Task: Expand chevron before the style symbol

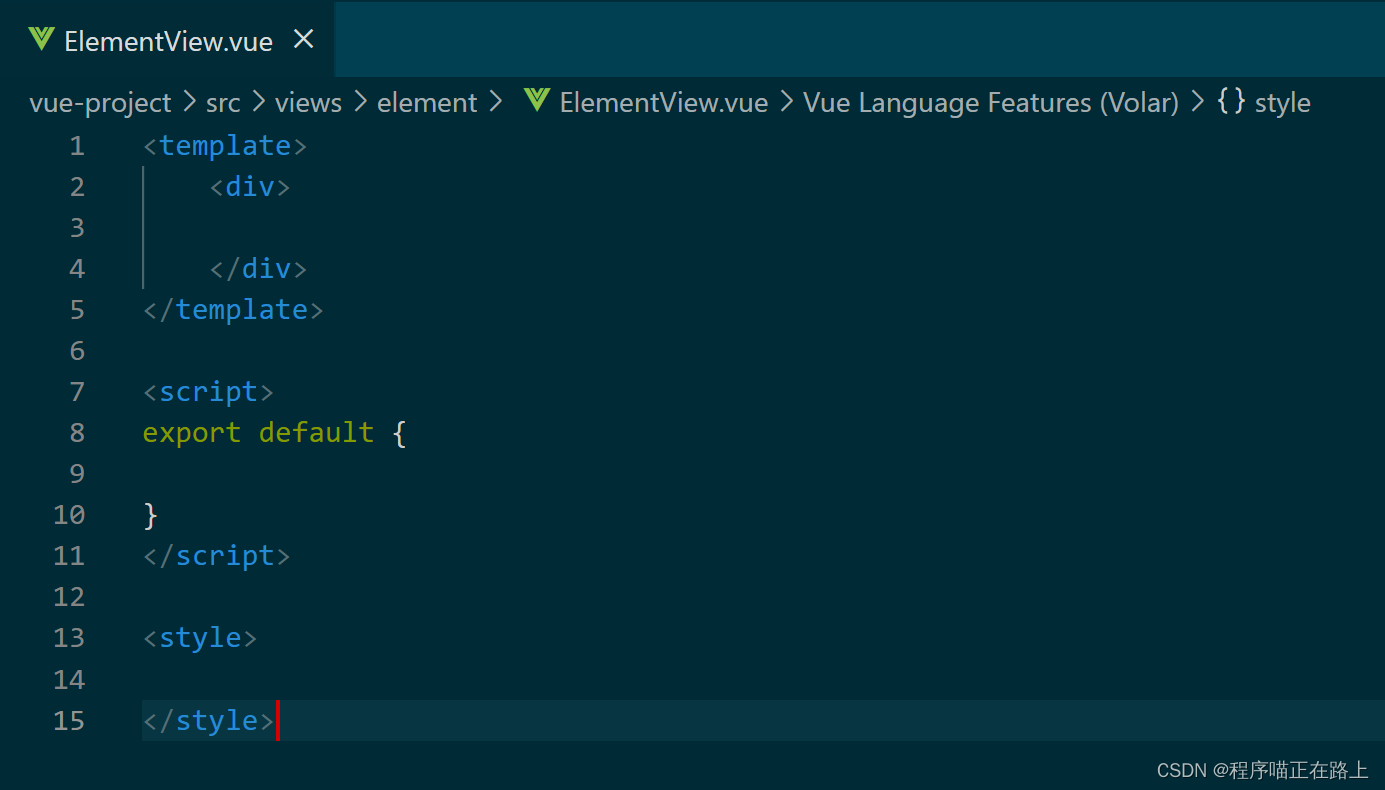Action: pos(1197,103)
